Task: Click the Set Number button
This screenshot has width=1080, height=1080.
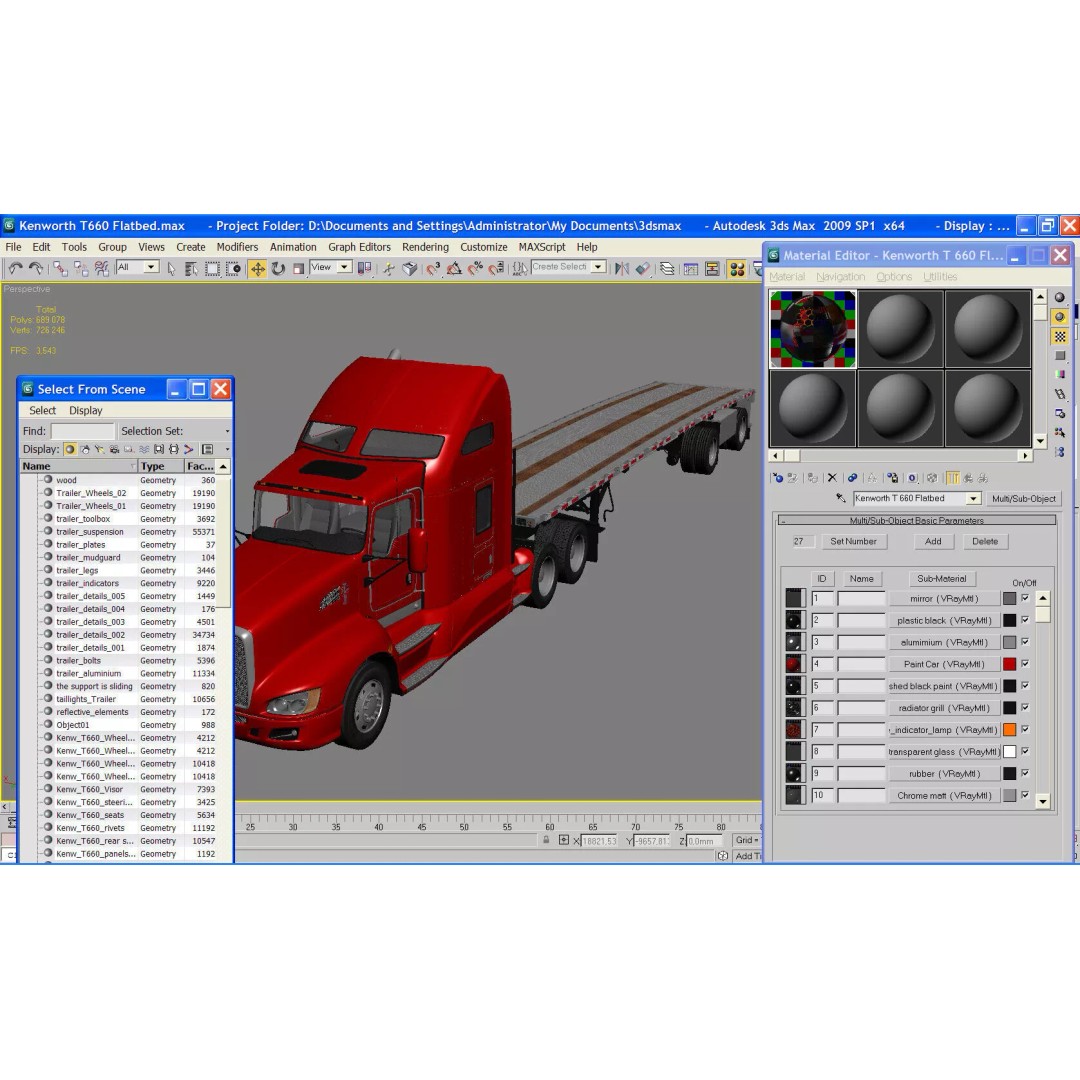Action: click(853, 541)
